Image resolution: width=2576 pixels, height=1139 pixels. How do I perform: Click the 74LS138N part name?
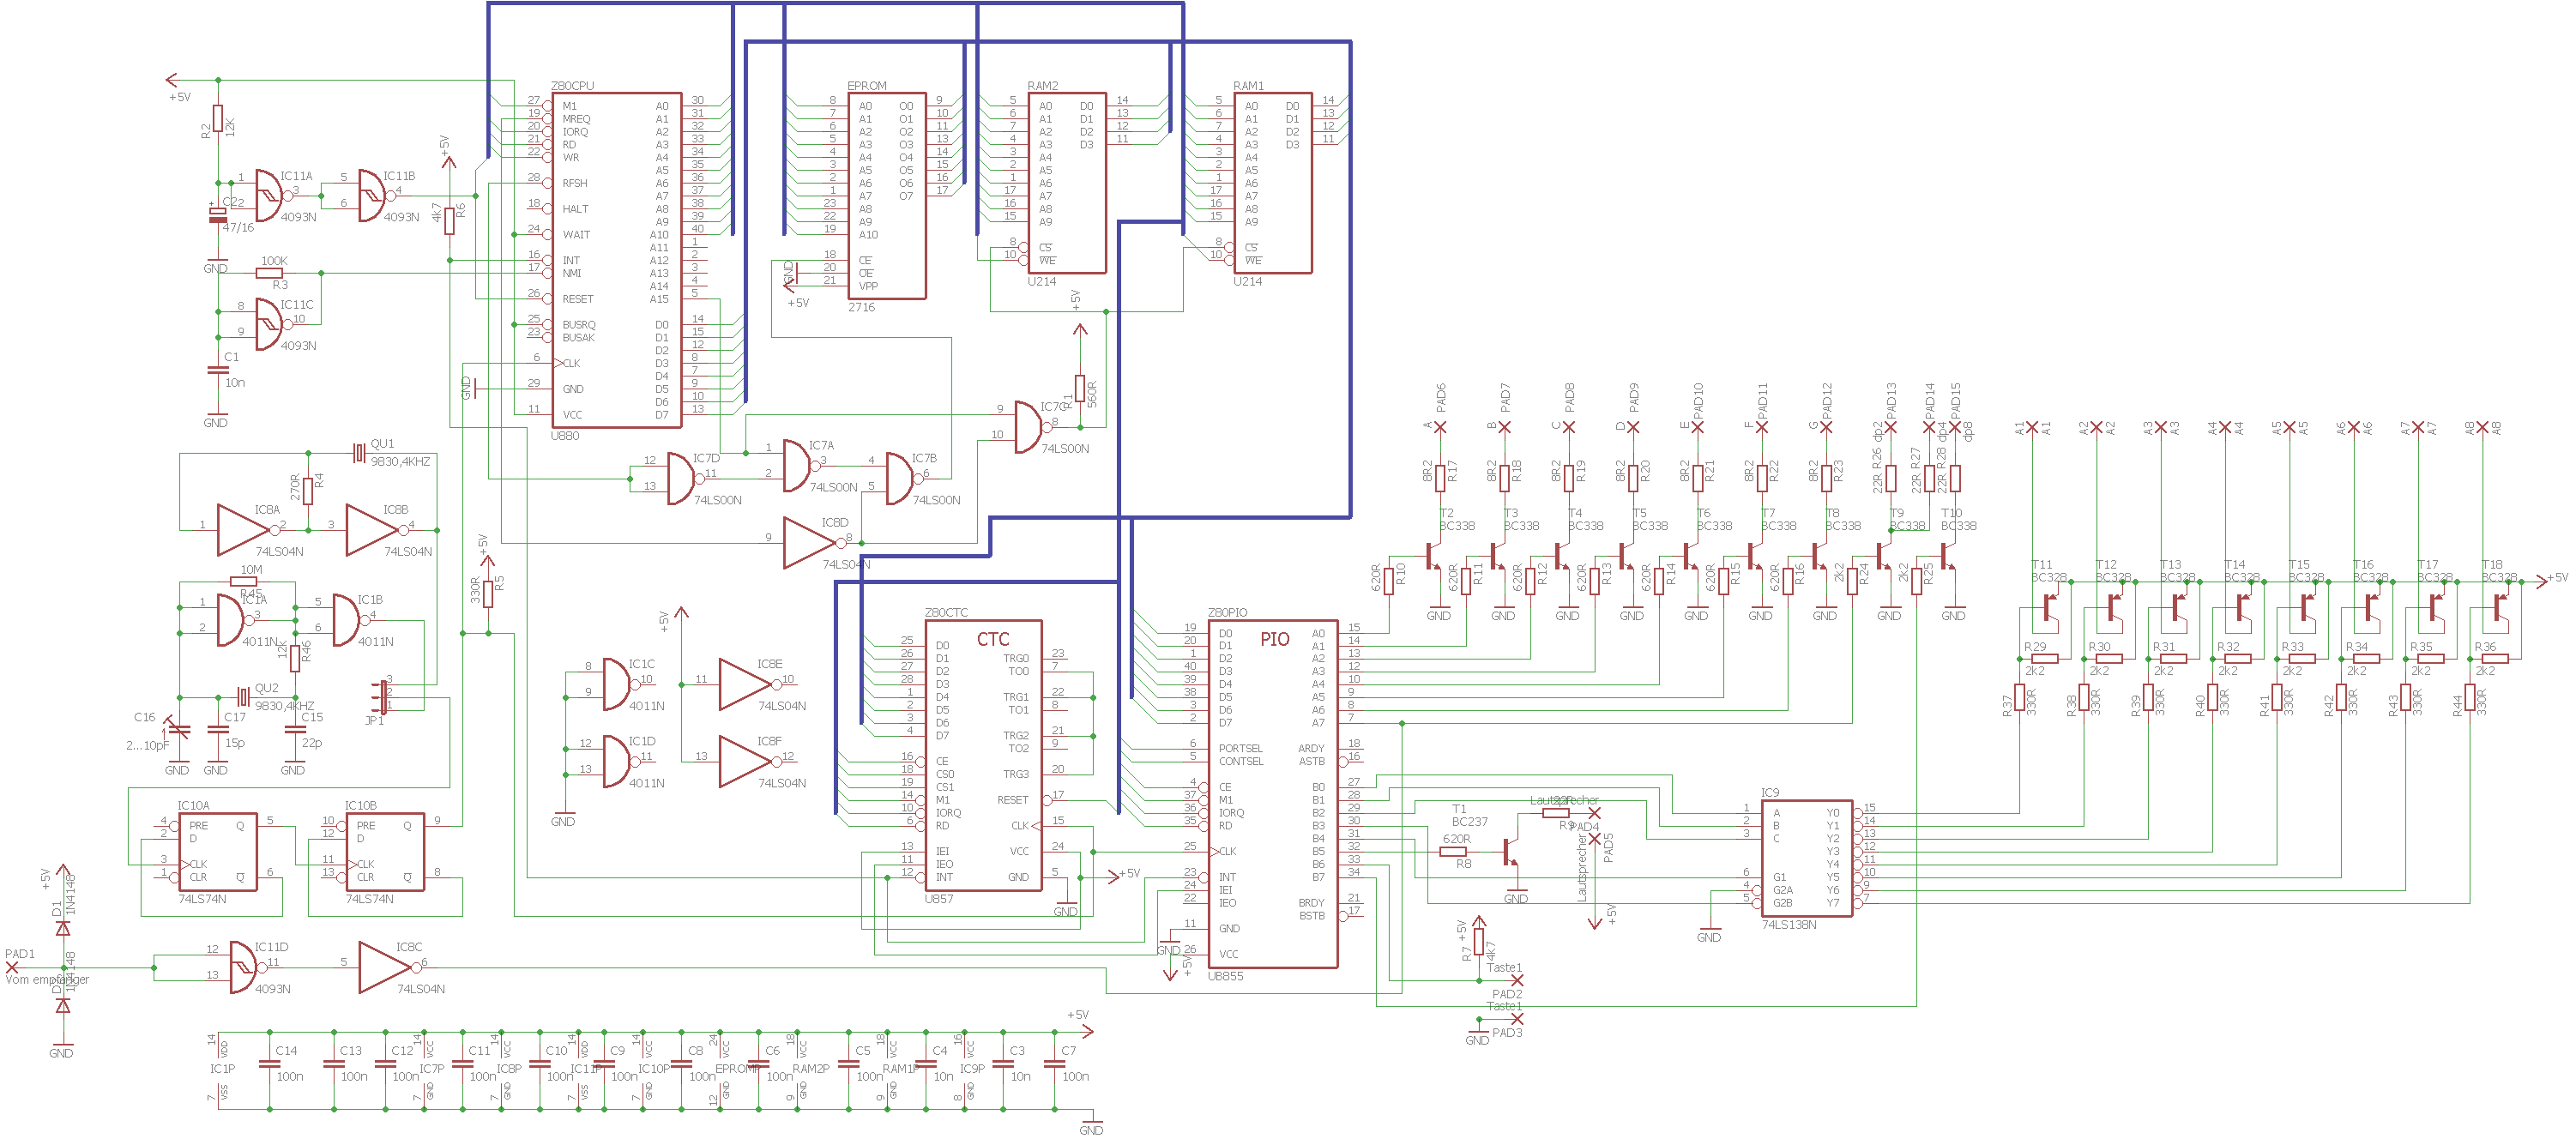pyautogui.click(x=1789, y=925)
